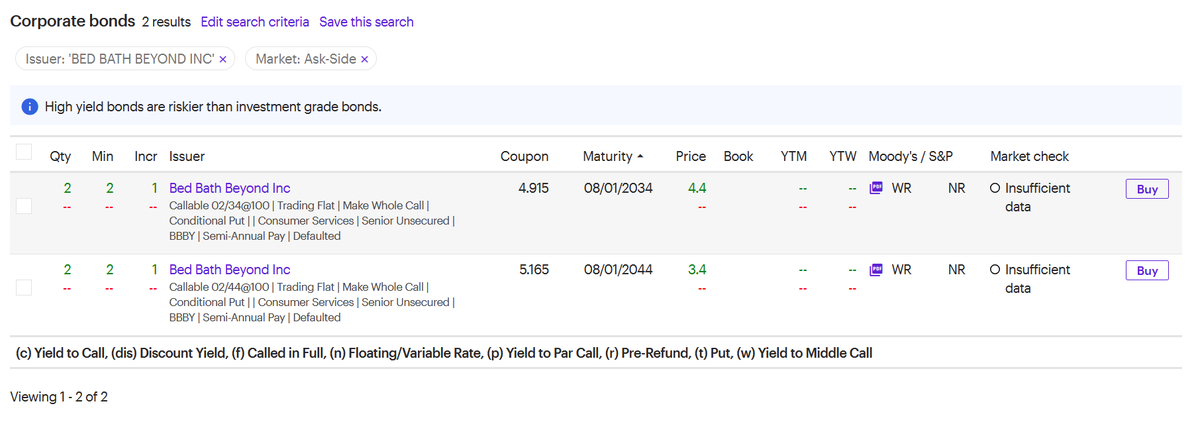This screenshot has height=422, width=1200.
Task: Click the '2 results' count text
Action: tap(166, 21)
